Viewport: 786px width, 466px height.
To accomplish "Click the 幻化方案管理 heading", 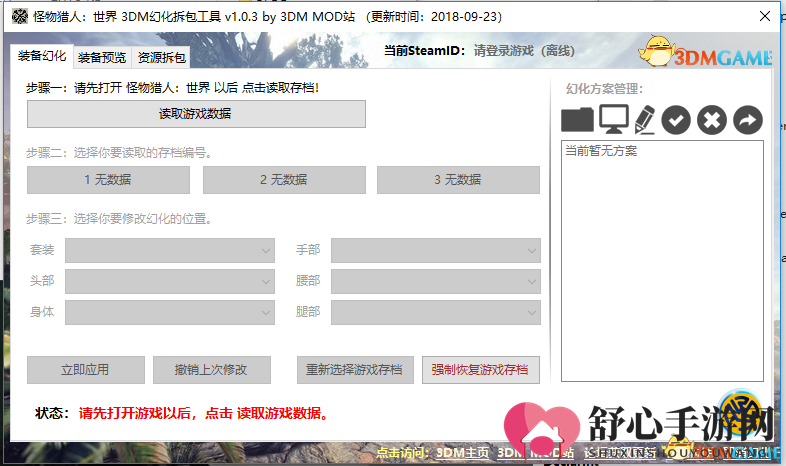I will click(604, 89).
